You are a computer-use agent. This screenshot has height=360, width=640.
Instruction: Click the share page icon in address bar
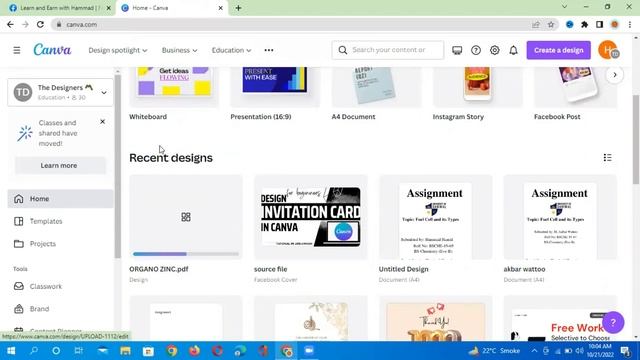coord(536,24)
